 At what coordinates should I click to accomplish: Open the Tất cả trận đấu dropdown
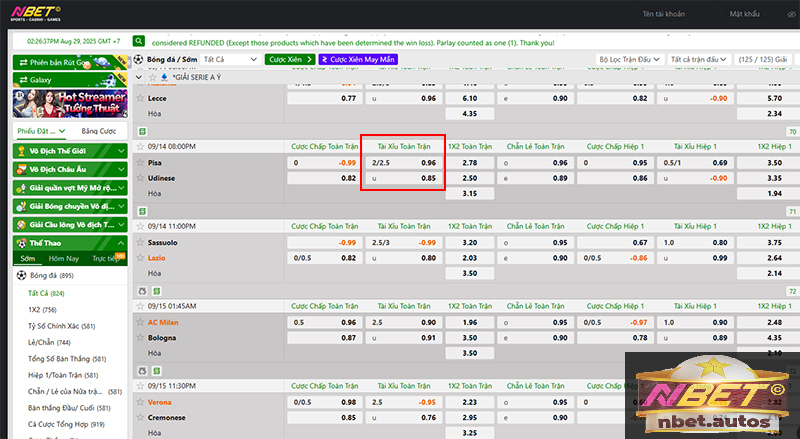(x=699, y=60)
